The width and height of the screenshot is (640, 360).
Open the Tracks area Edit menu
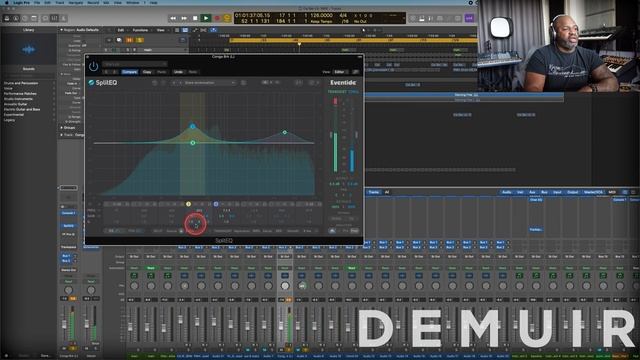[121, 30]
